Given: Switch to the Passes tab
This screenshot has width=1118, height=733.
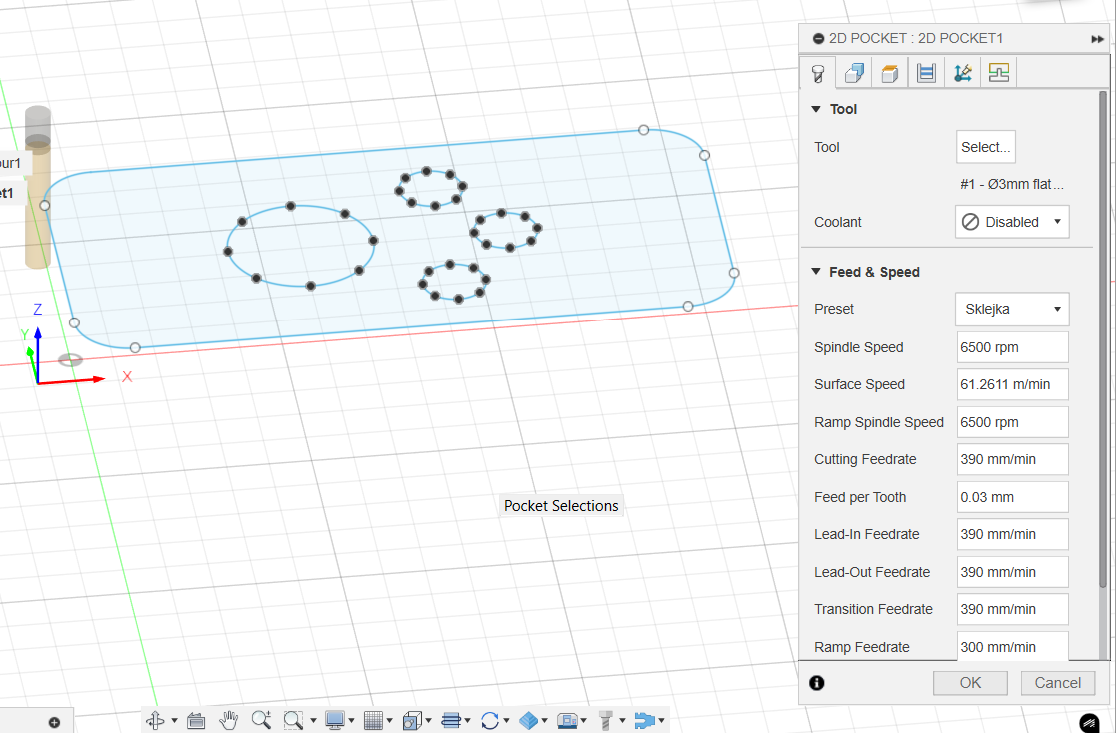Looking at the screenshot, I should (x=926, y=73).
